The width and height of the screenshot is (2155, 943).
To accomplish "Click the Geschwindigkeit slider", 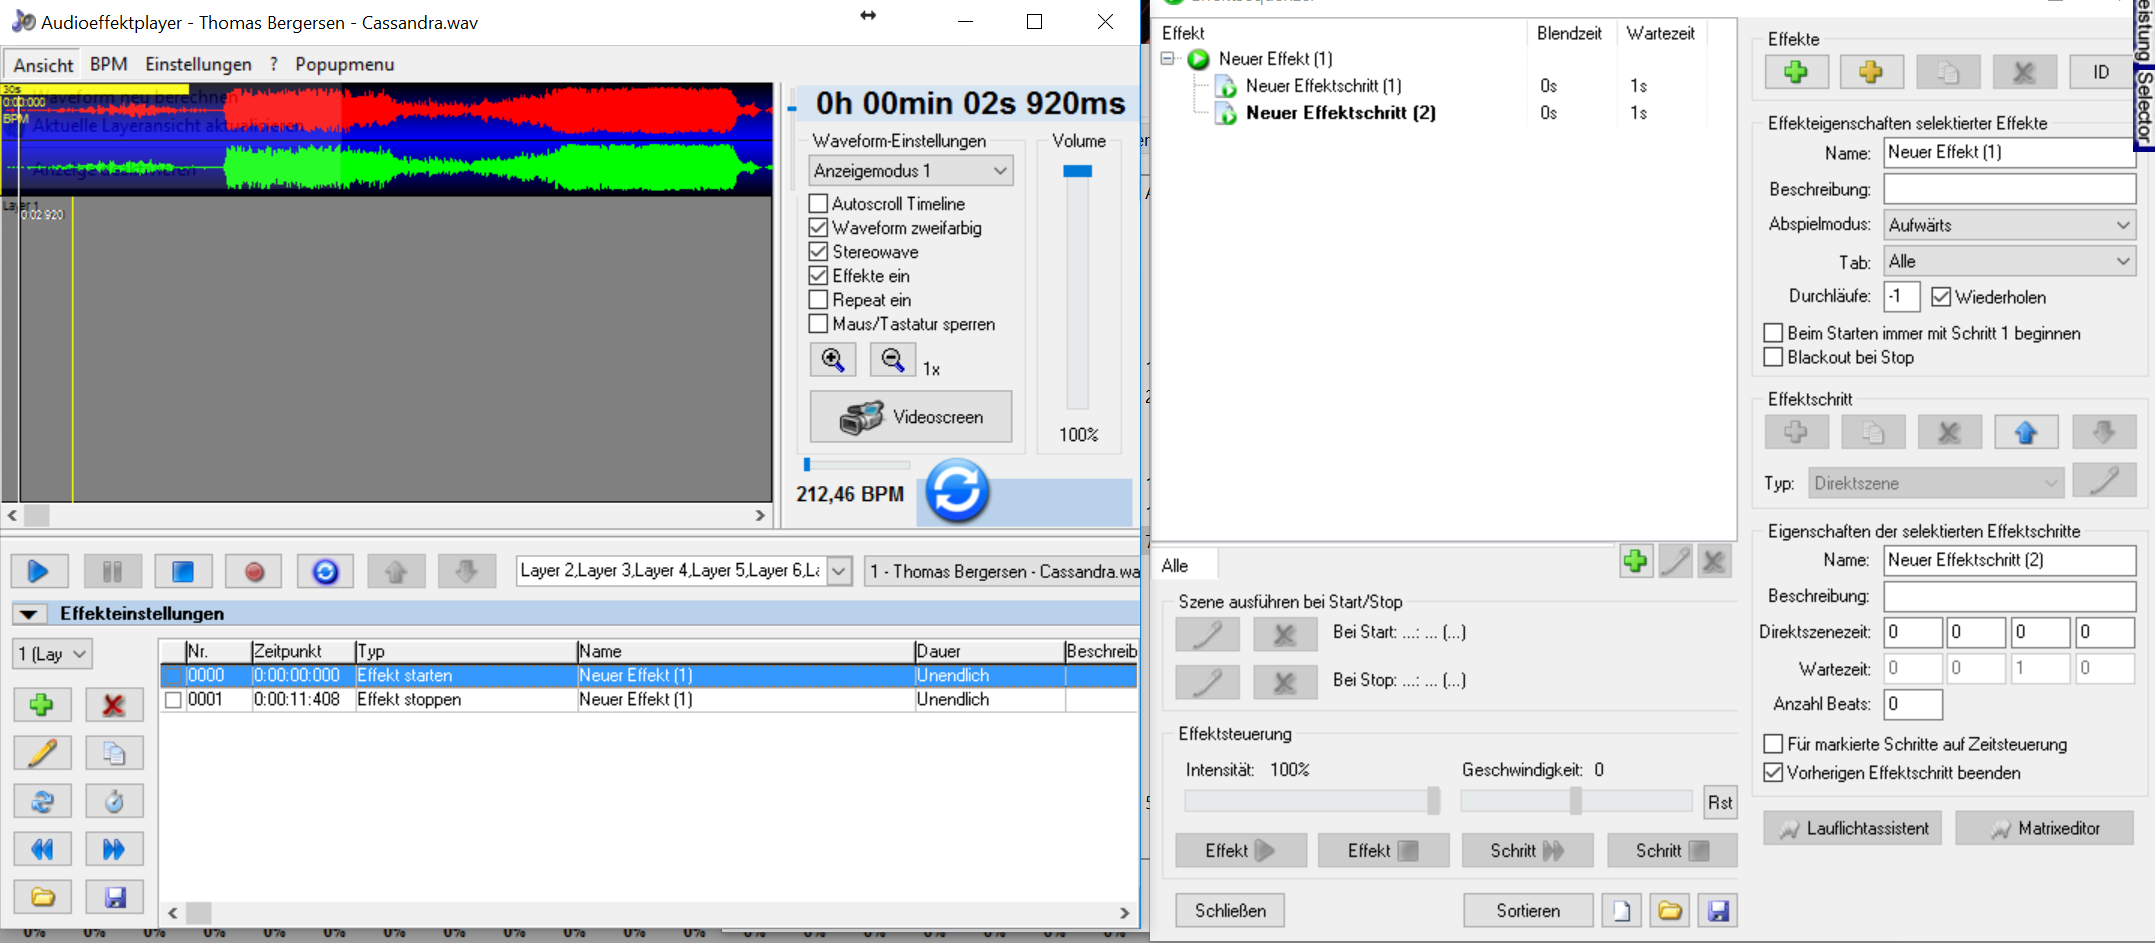I will point(1575,800).
